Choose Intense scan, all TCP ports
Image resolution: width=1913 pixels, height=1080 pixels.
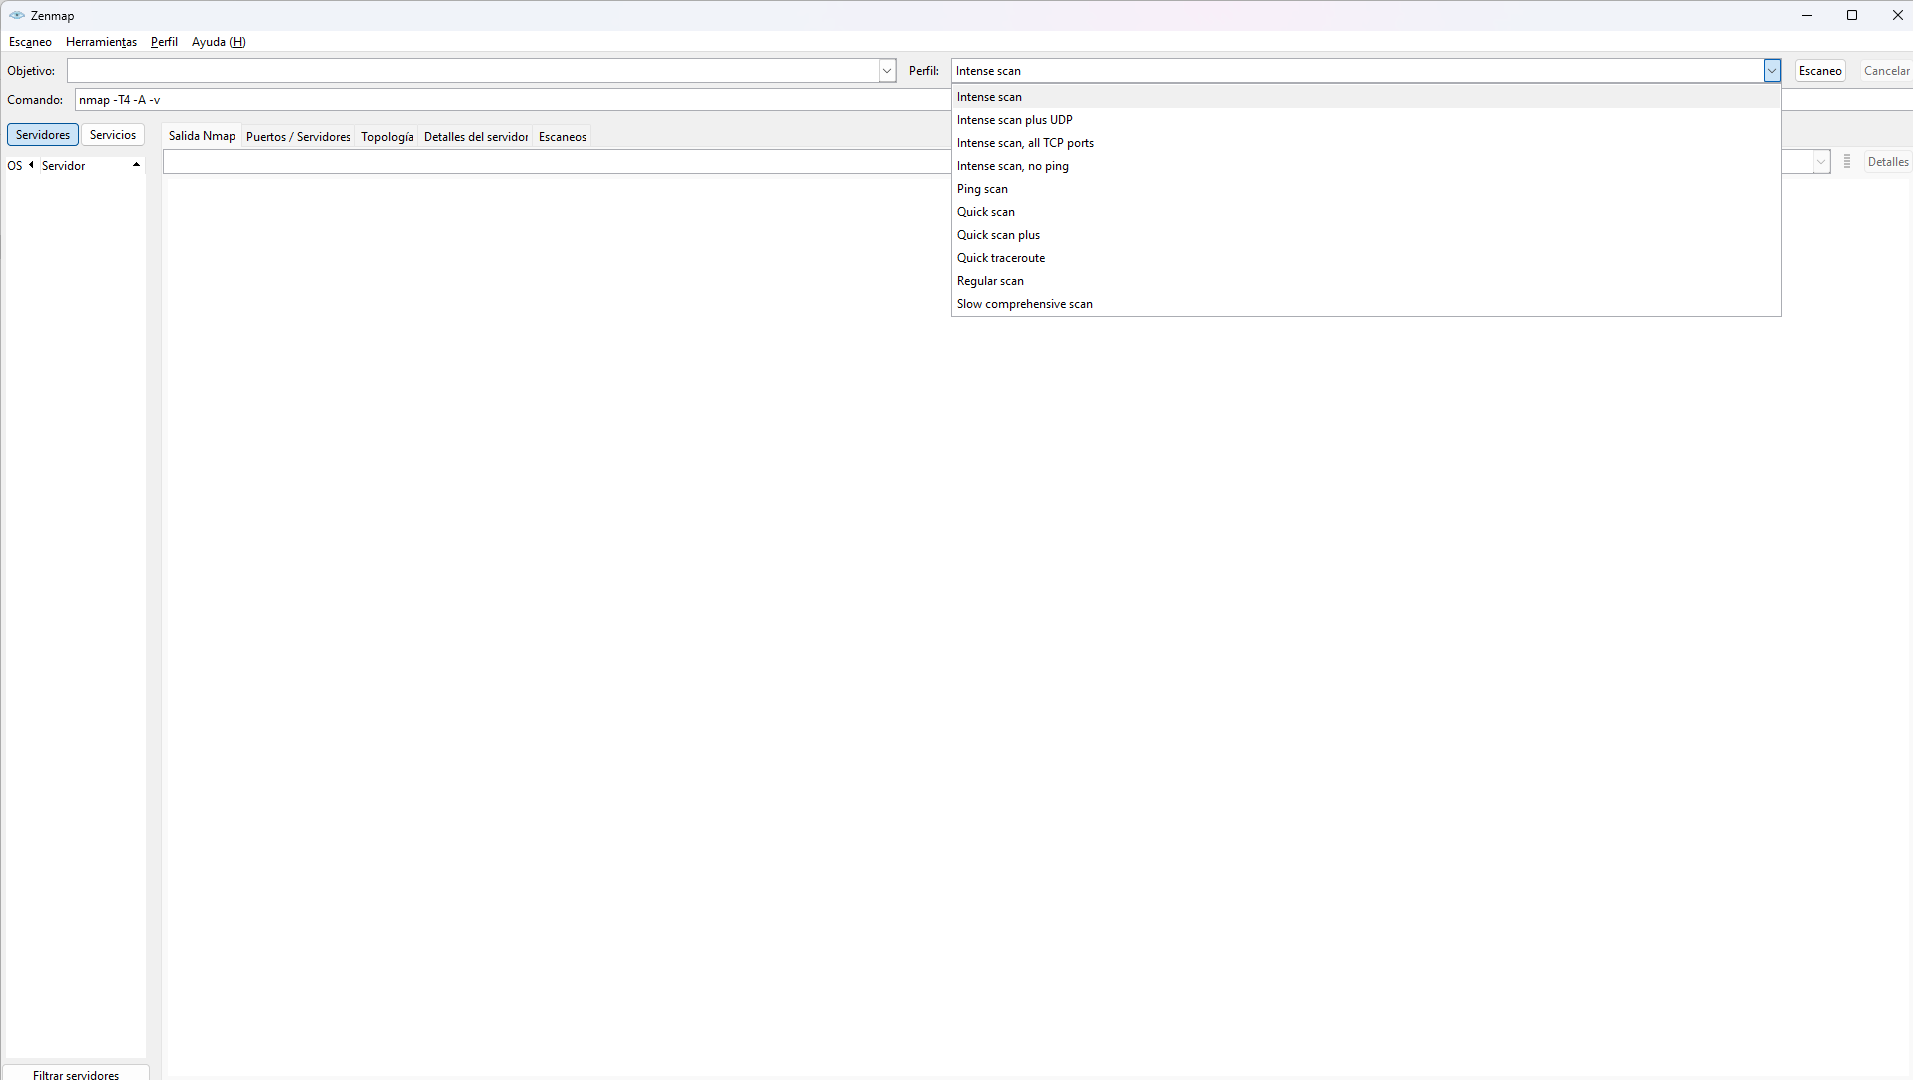pyautogui.click(x=1366, y=143)
